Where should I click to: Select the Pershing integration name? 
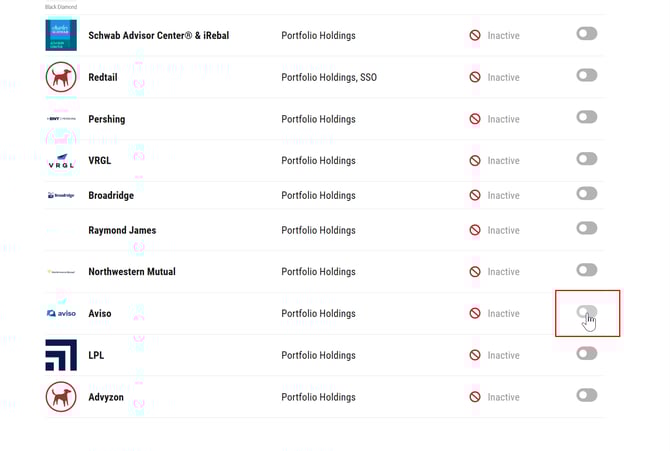click(107, 119)
